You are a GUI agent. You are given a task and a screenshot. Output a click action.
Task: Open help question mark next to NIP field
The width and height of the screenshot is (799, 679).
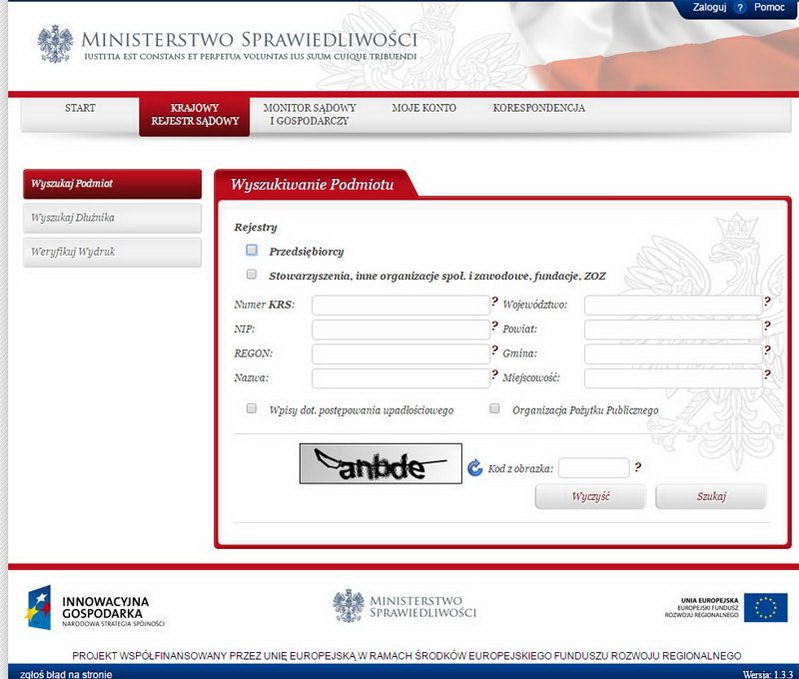[x=494, y=326]
